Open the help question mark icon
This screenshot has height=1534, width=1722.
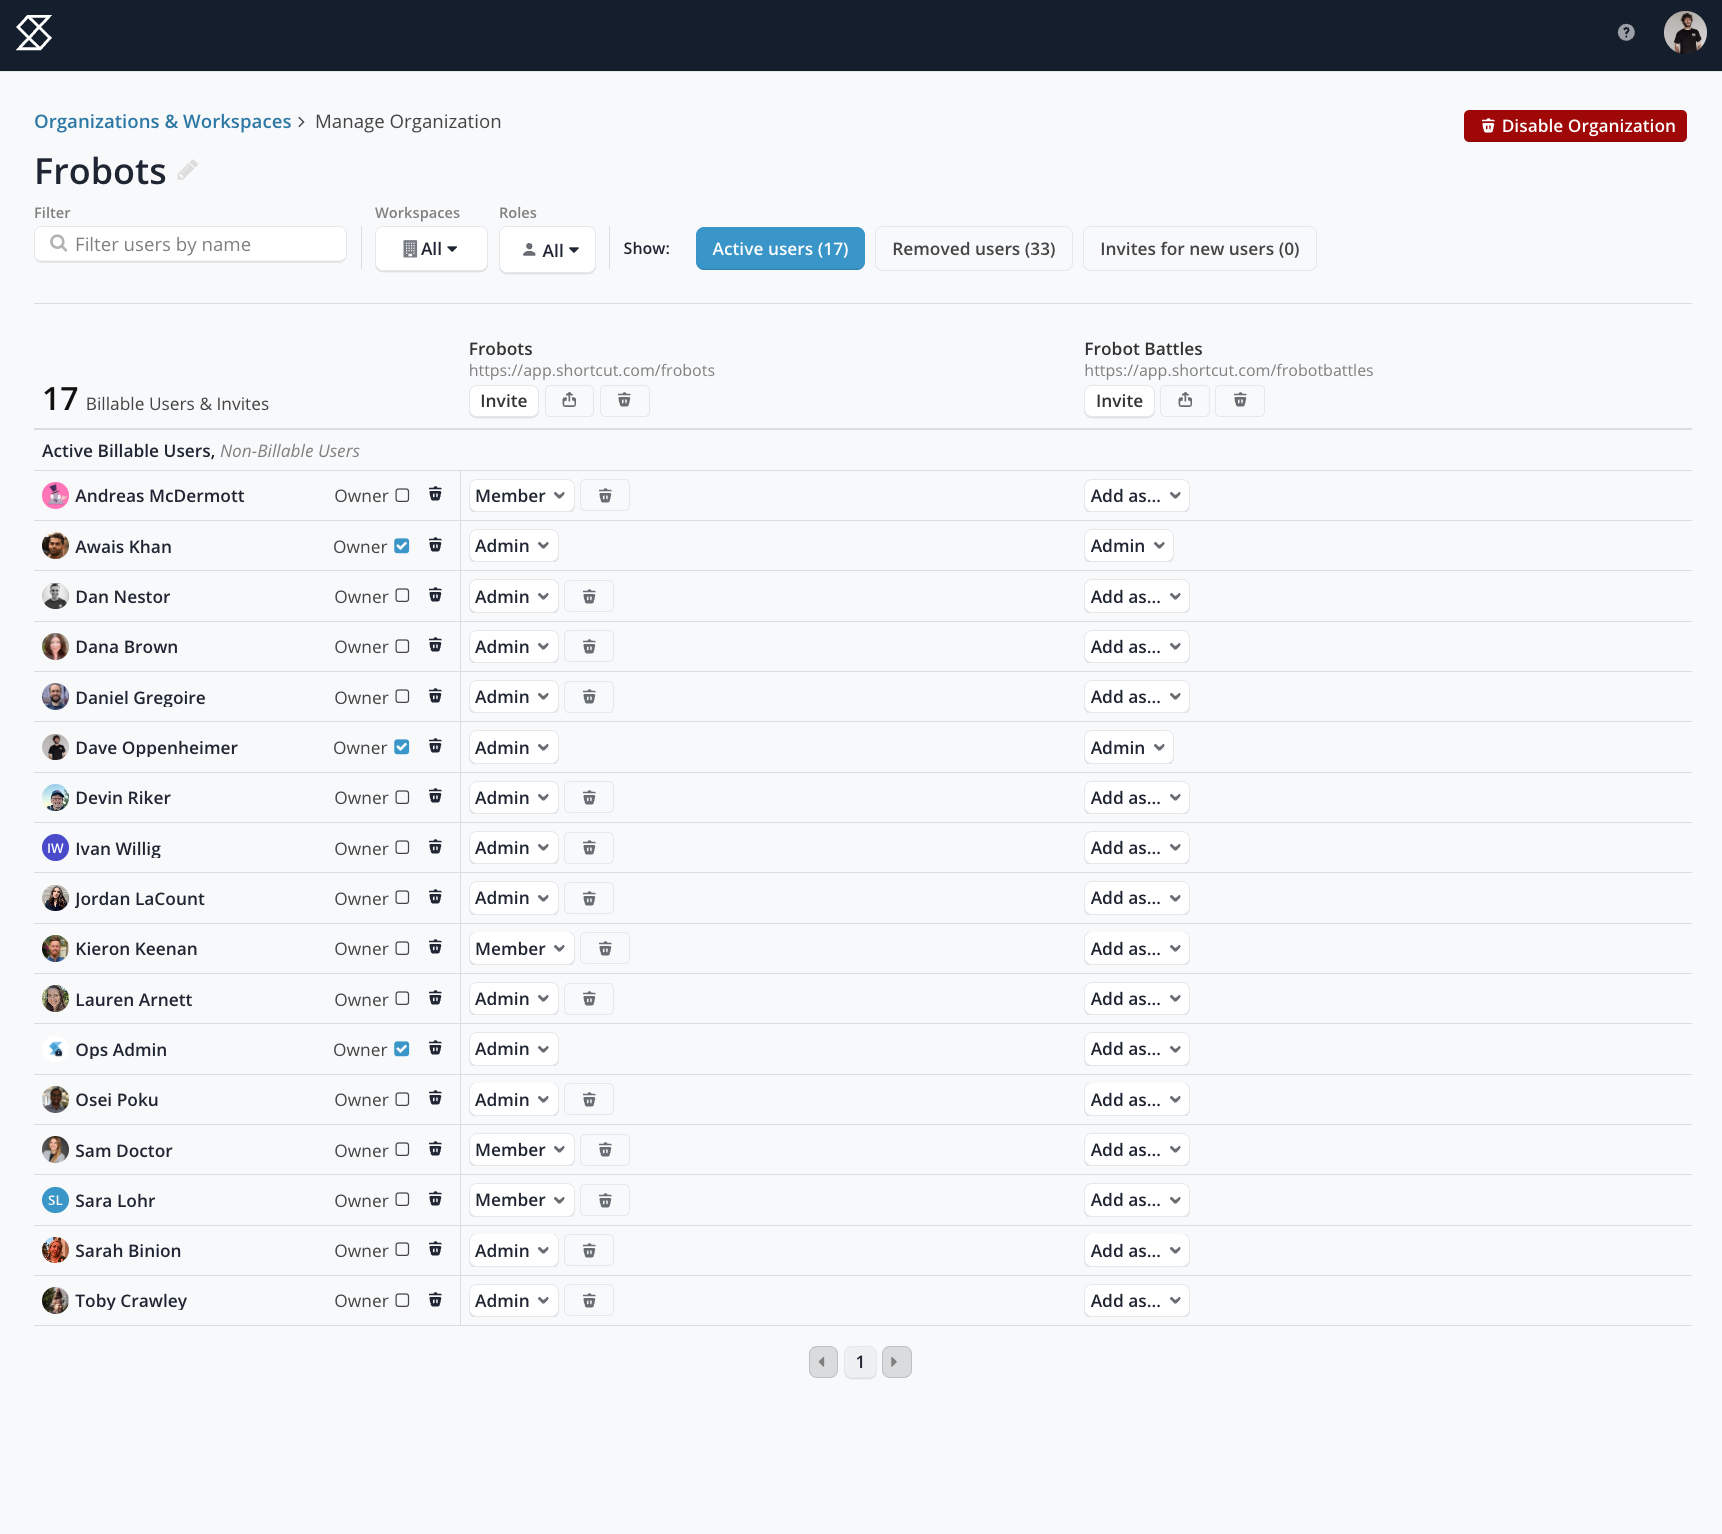coord(1626,33)
